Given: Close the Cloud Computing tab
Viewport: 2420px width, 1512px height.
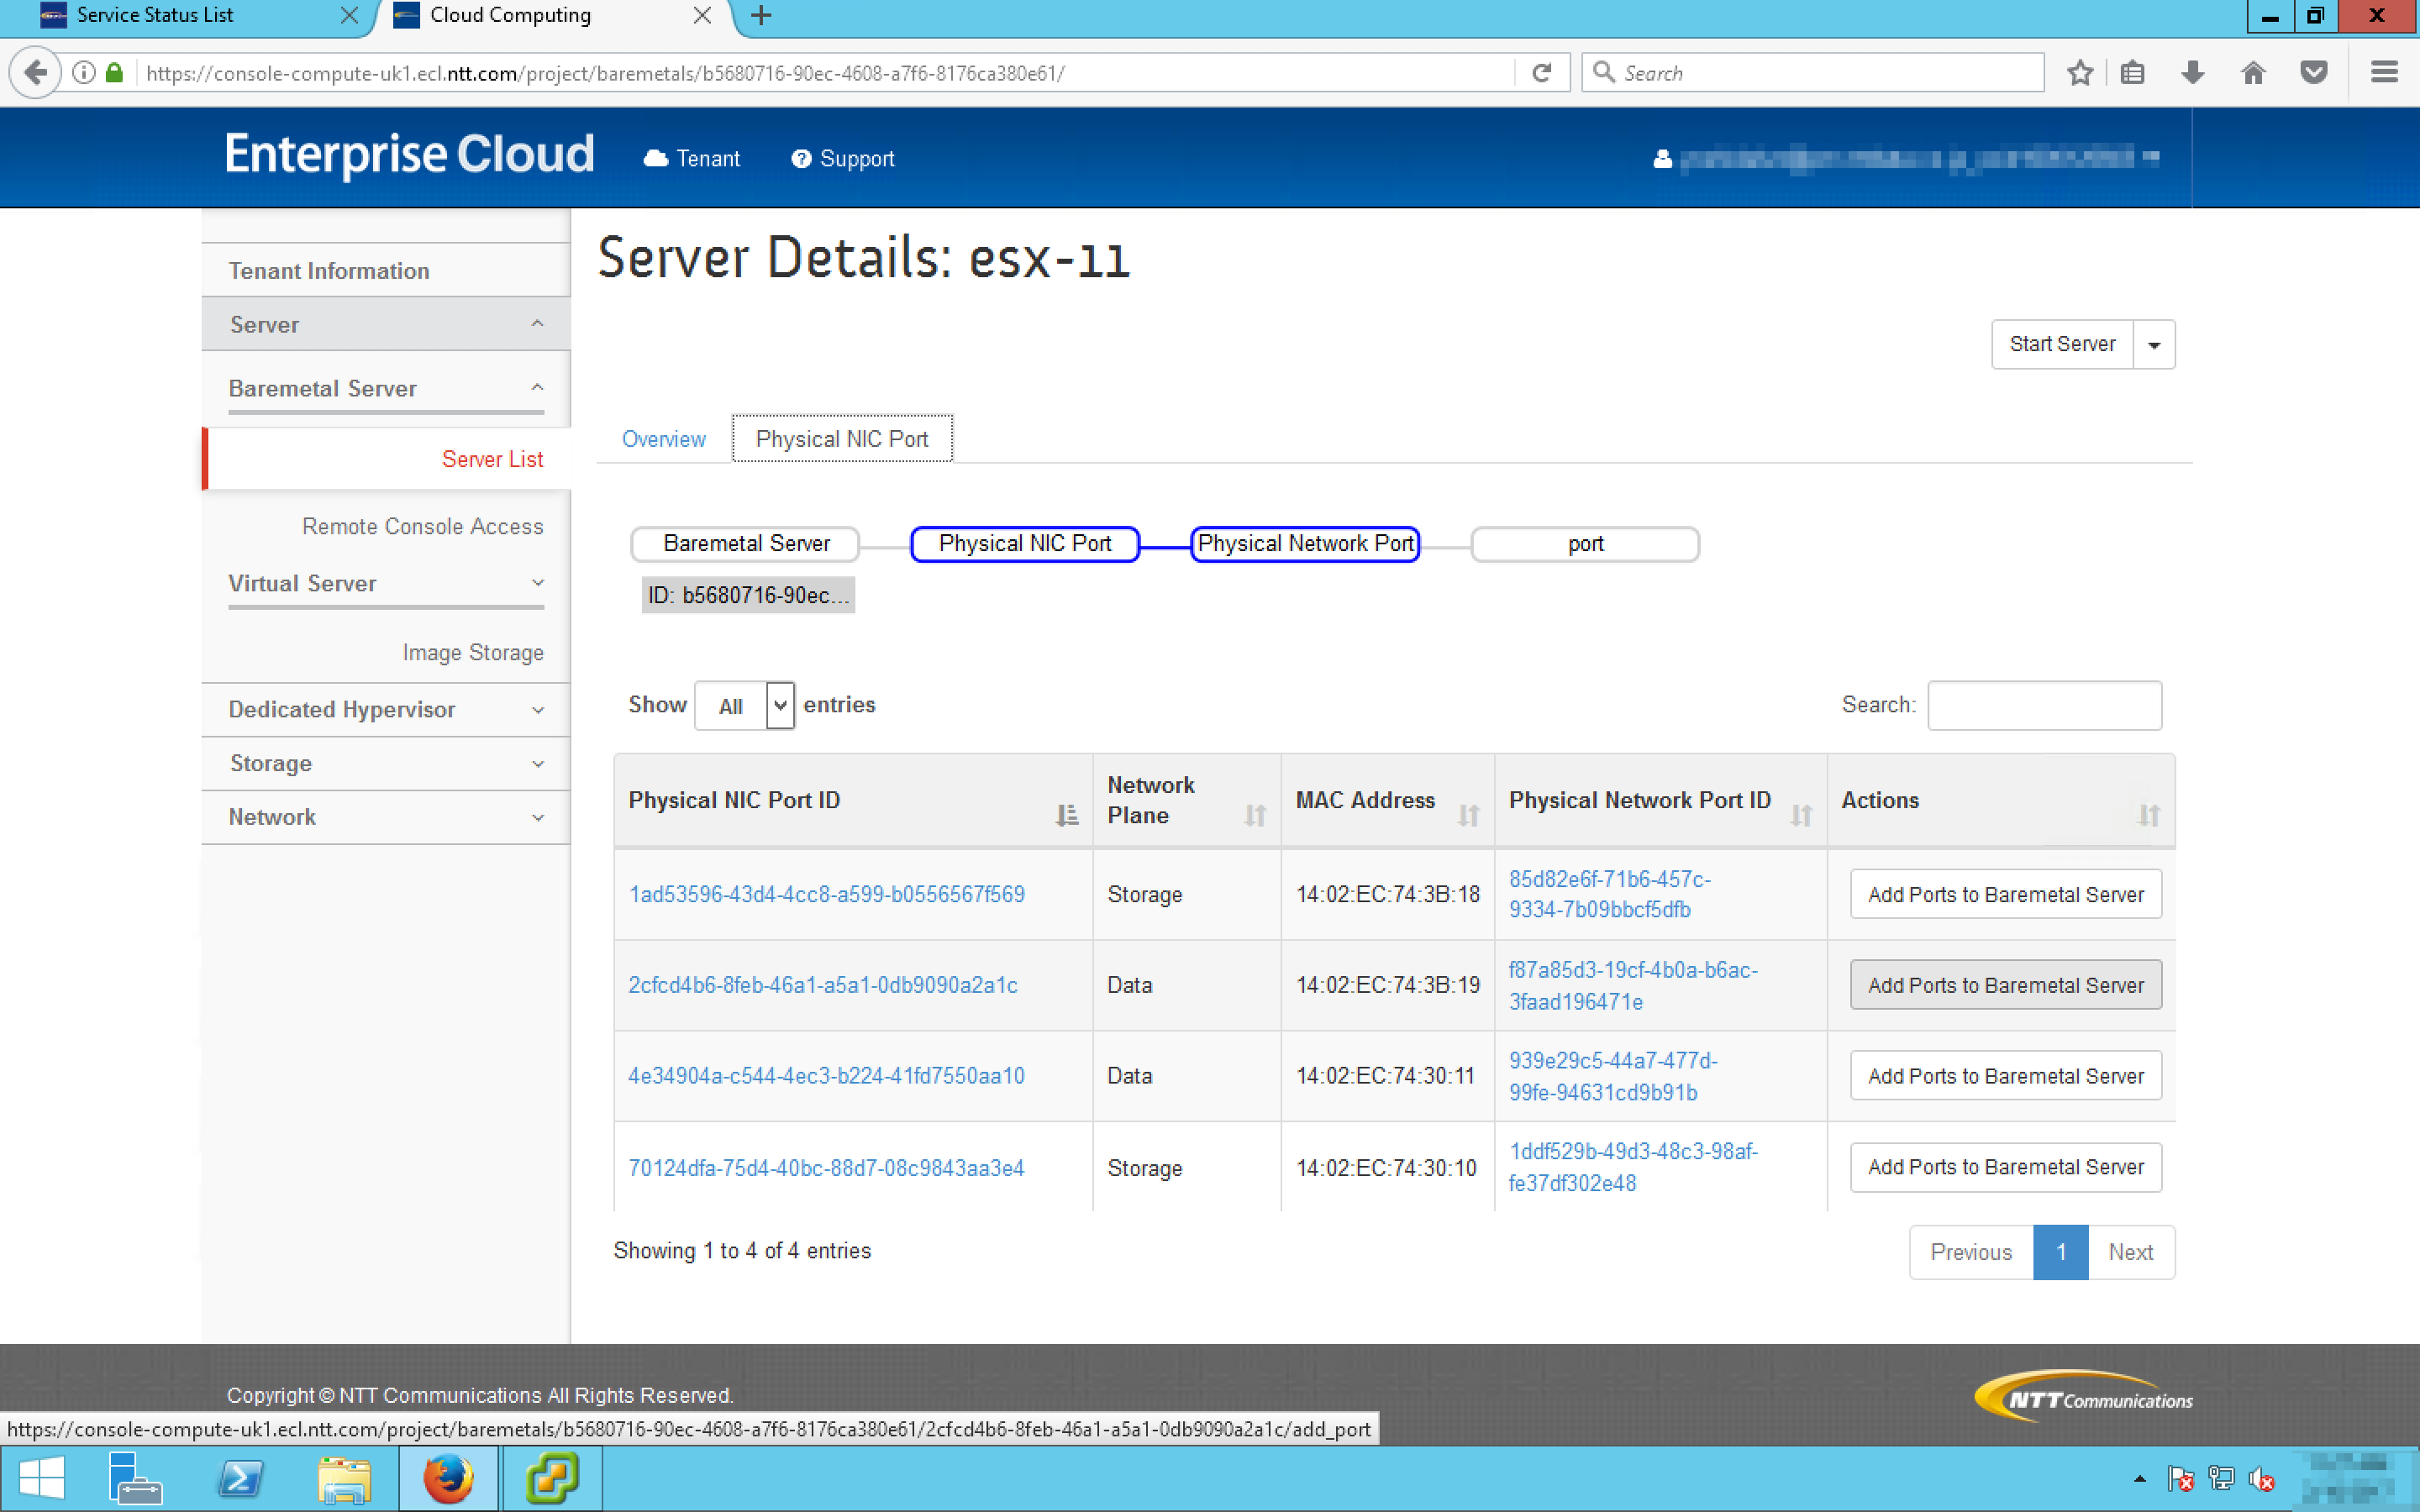Looking at the screenshot, I should [702, 16].
